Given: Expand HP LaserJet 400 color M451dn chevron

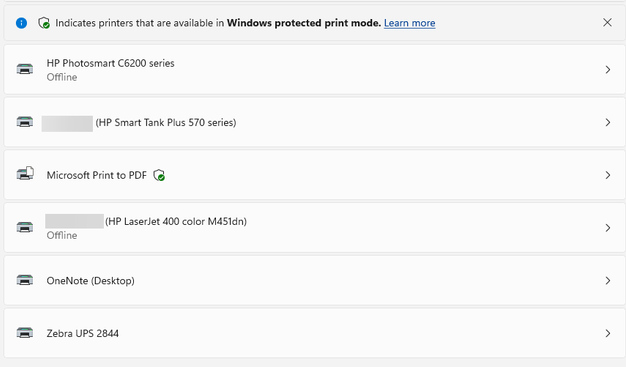Looking at the screenshot, I should click(x=608, y=228).
